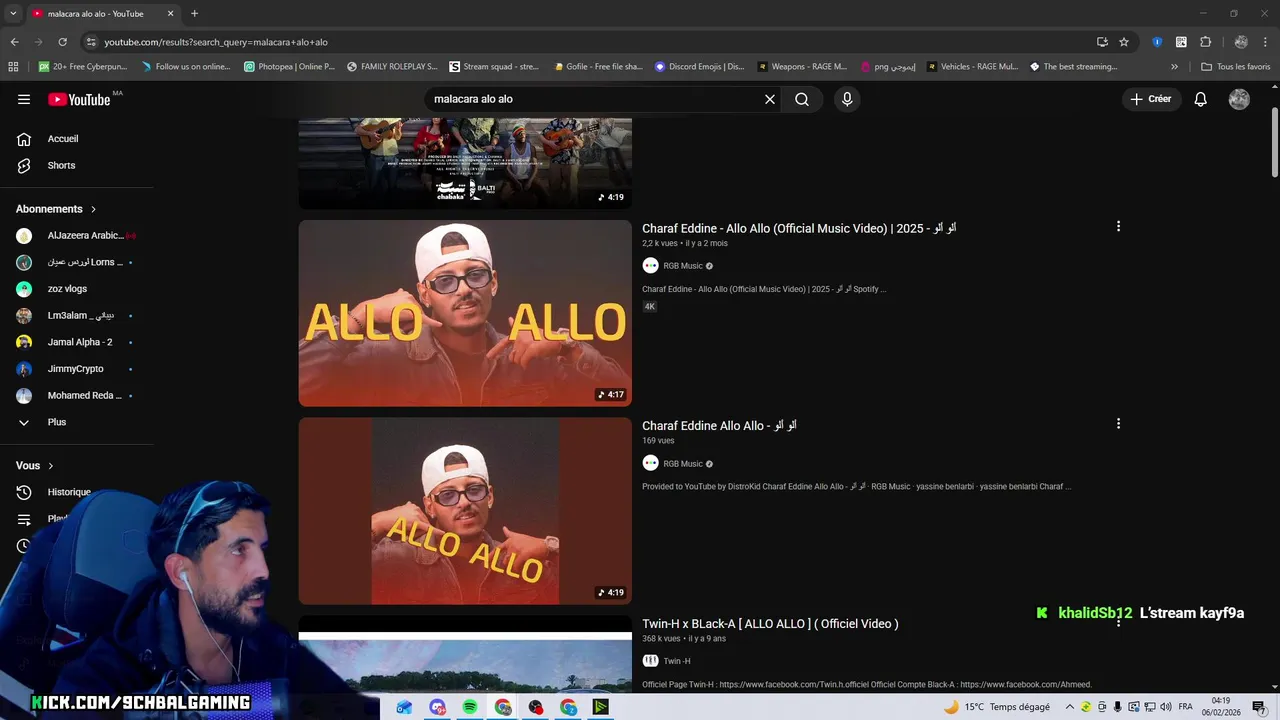Go back in the browser

(14, 42)
